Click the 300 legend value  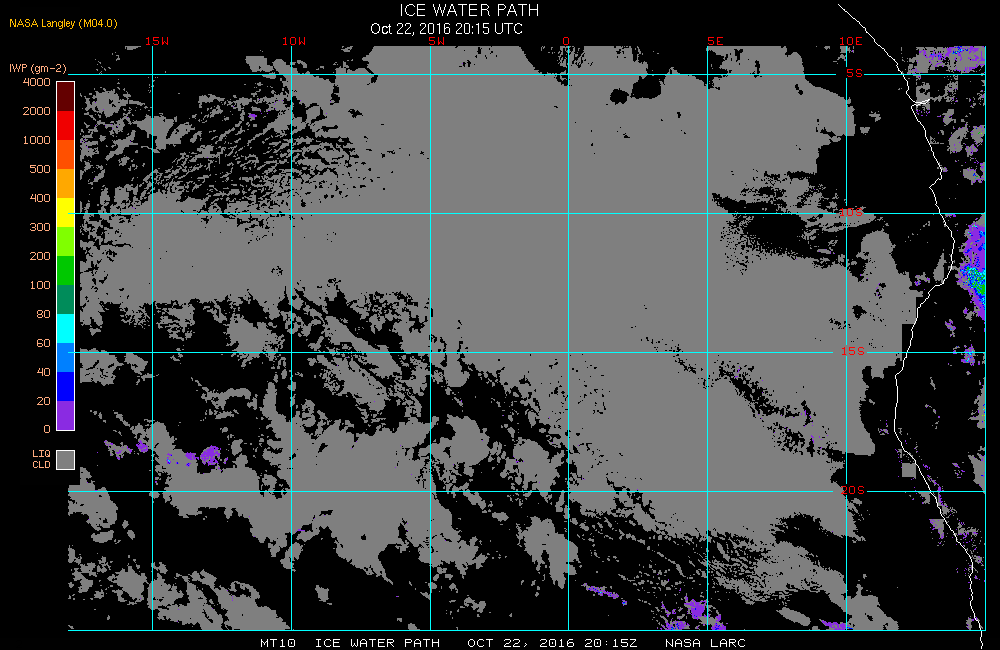[x=40, y=227]
